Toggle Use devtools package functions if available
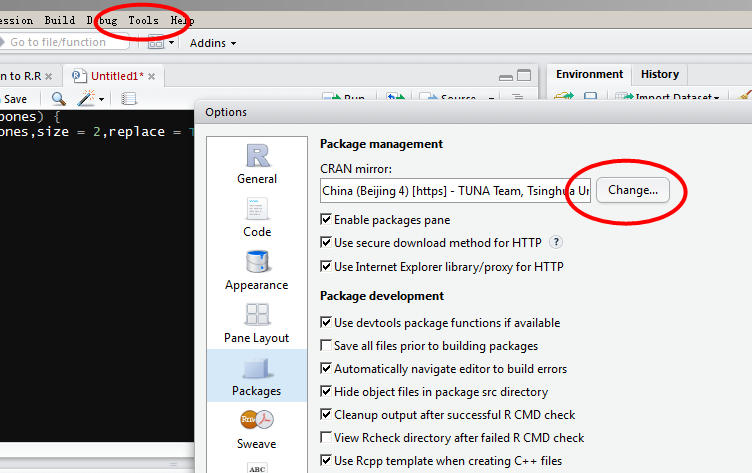Screen dimensions: 752x473 coord(326,322)
